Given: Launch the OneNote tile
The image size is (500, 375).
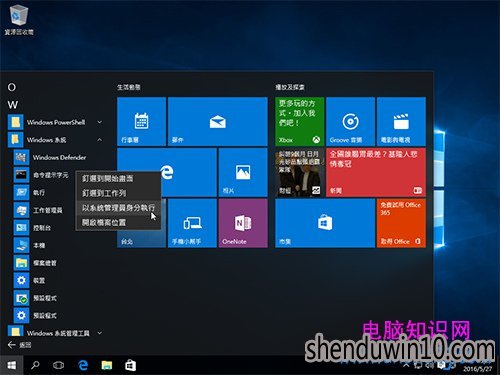Looking at the screenshot, I should 243,223.
